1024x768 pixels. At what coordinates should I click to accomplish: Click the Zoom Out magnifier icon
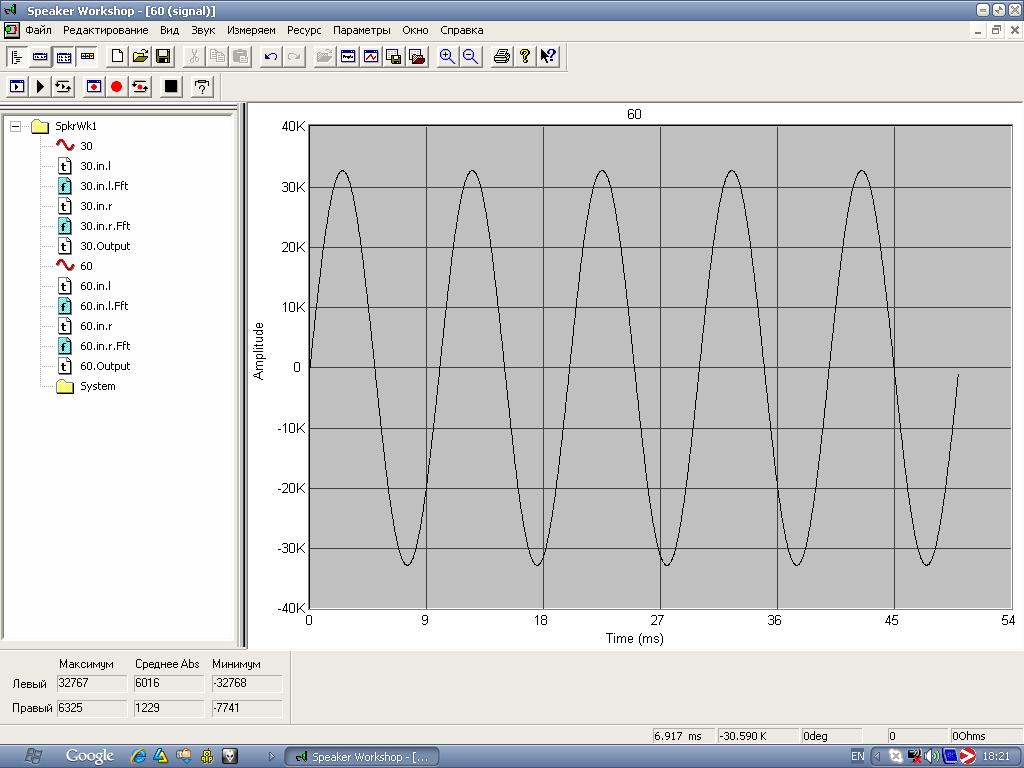pyautogui.click(x=470, y=57)
